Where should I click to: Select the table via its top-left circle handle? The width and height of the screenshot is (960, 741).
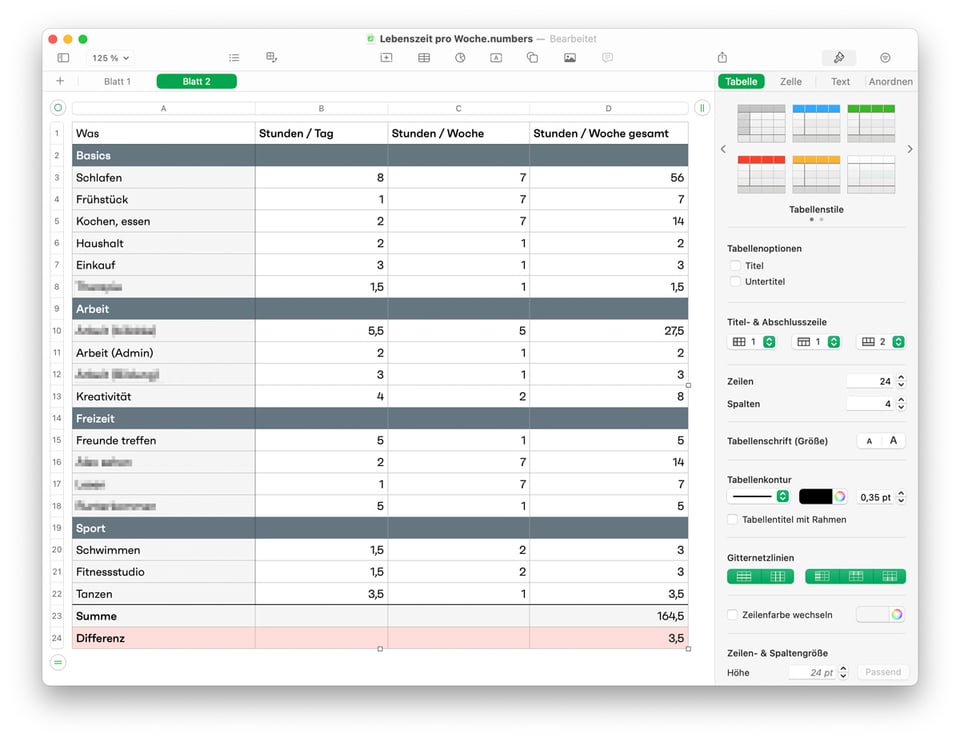click(58, 108)
